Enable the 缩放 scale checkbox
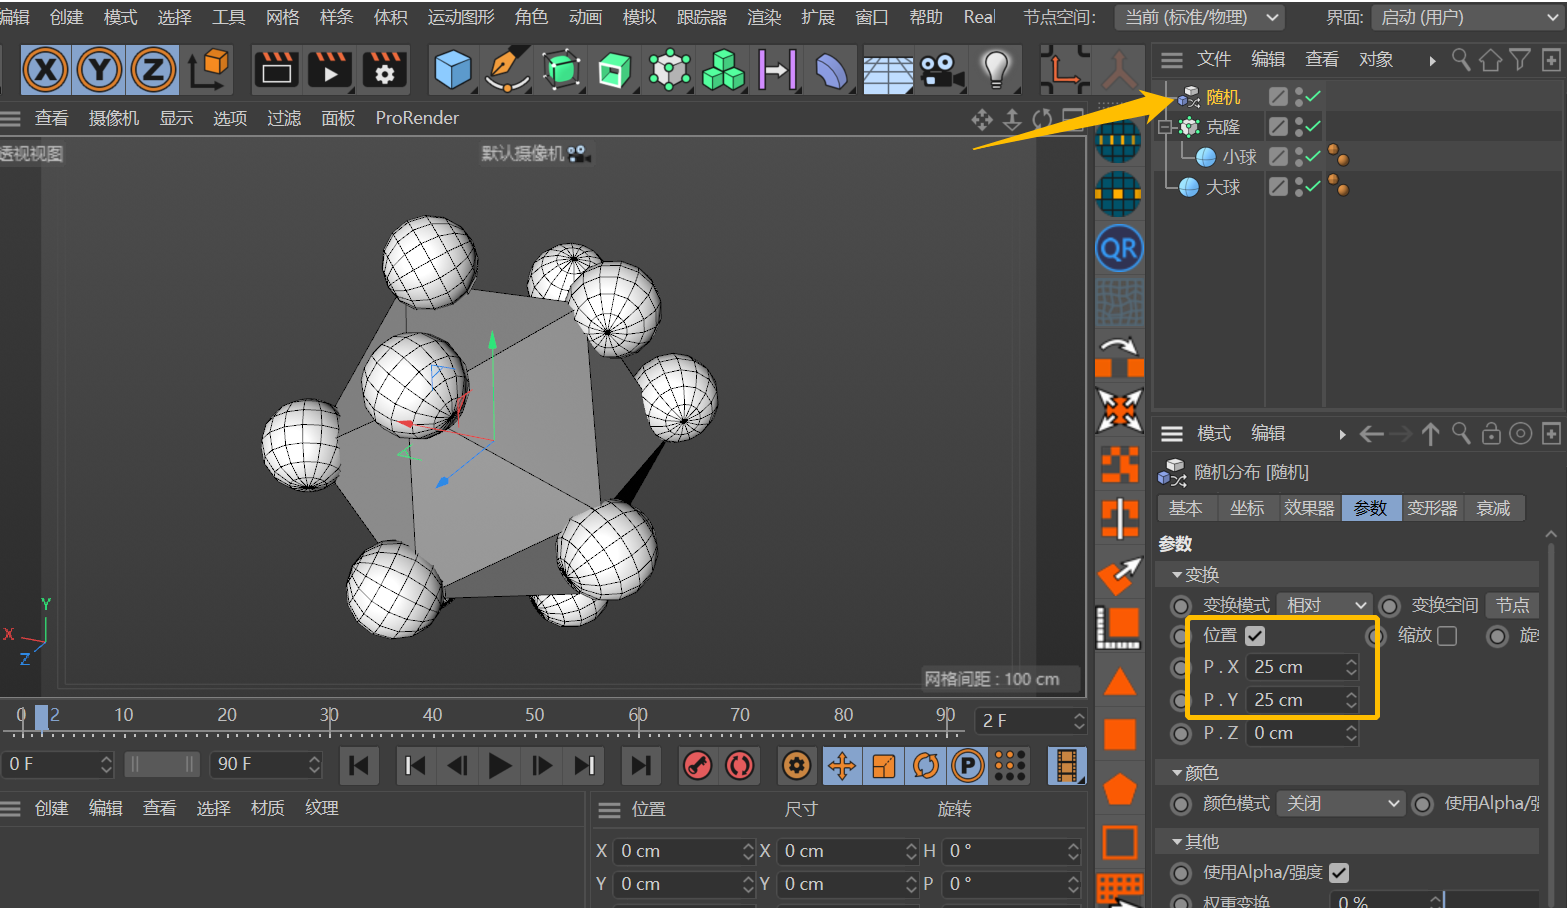 click(x=1447, y=636)
